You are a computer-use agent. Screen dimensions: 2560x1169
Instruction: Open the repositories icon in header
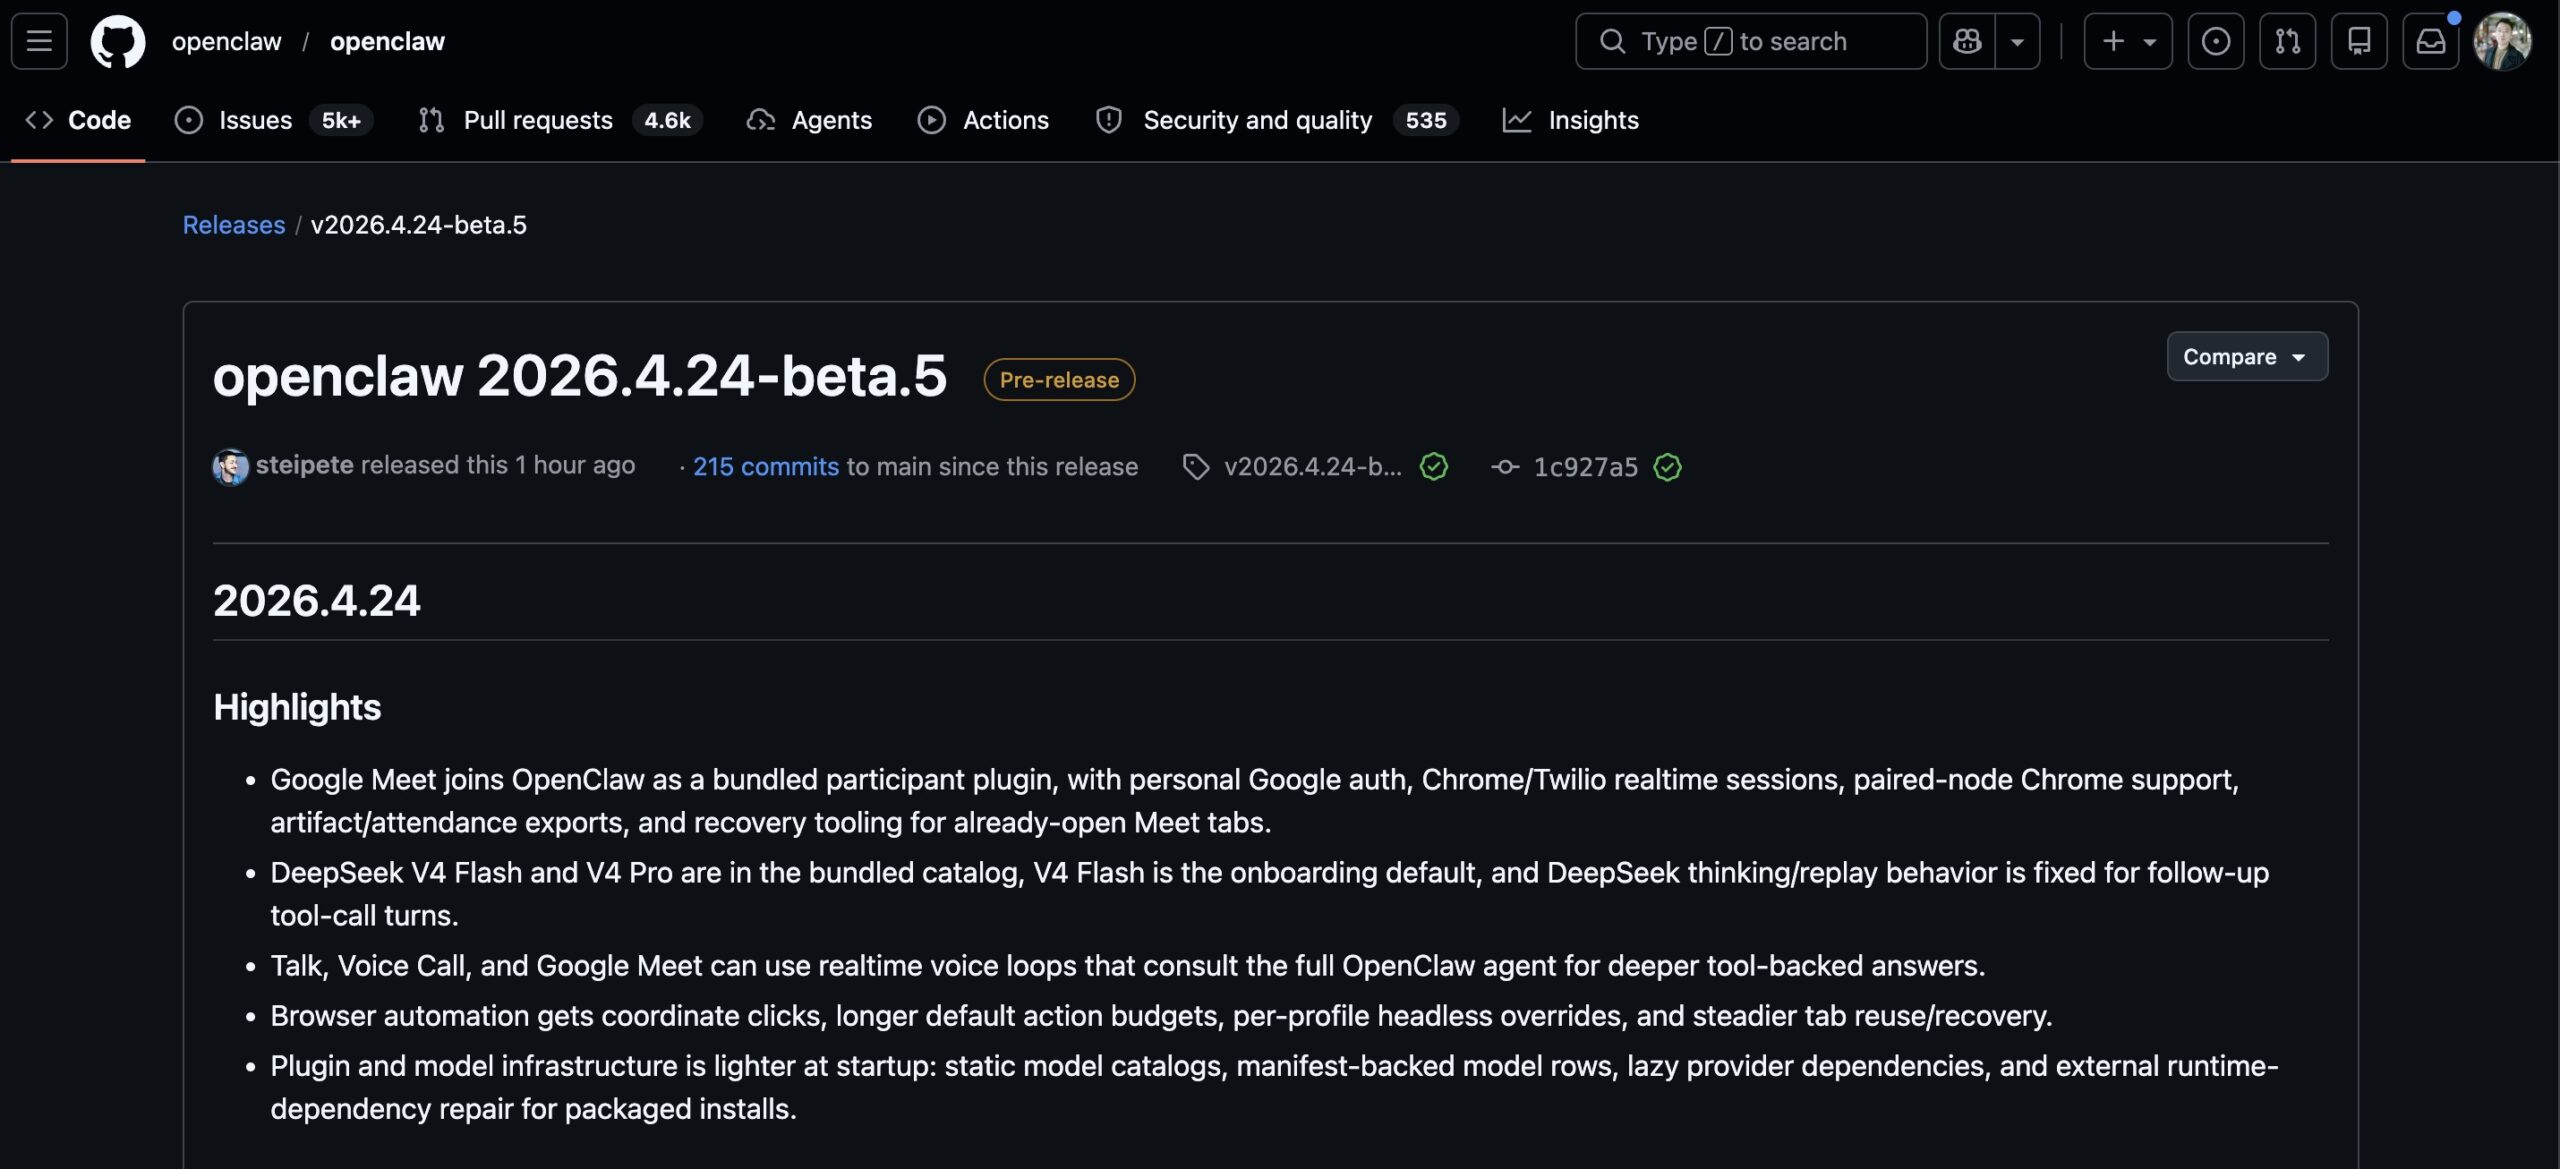[2359, 41]
